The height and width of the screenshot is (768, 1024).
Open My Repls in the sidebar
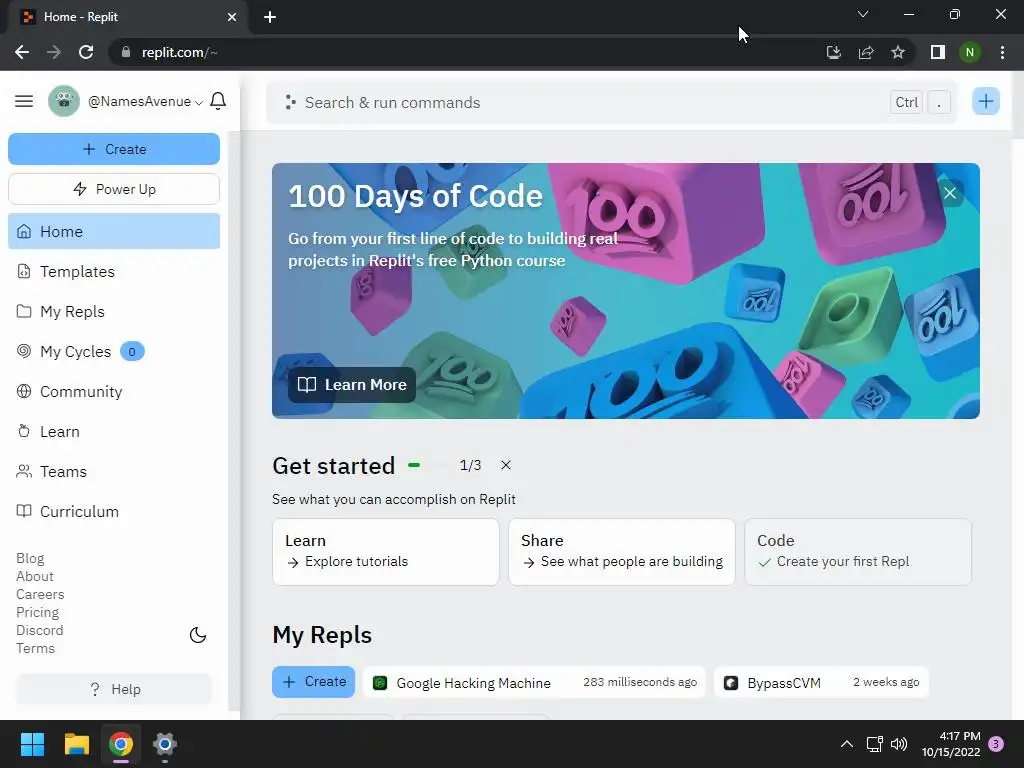pos(114,312)
